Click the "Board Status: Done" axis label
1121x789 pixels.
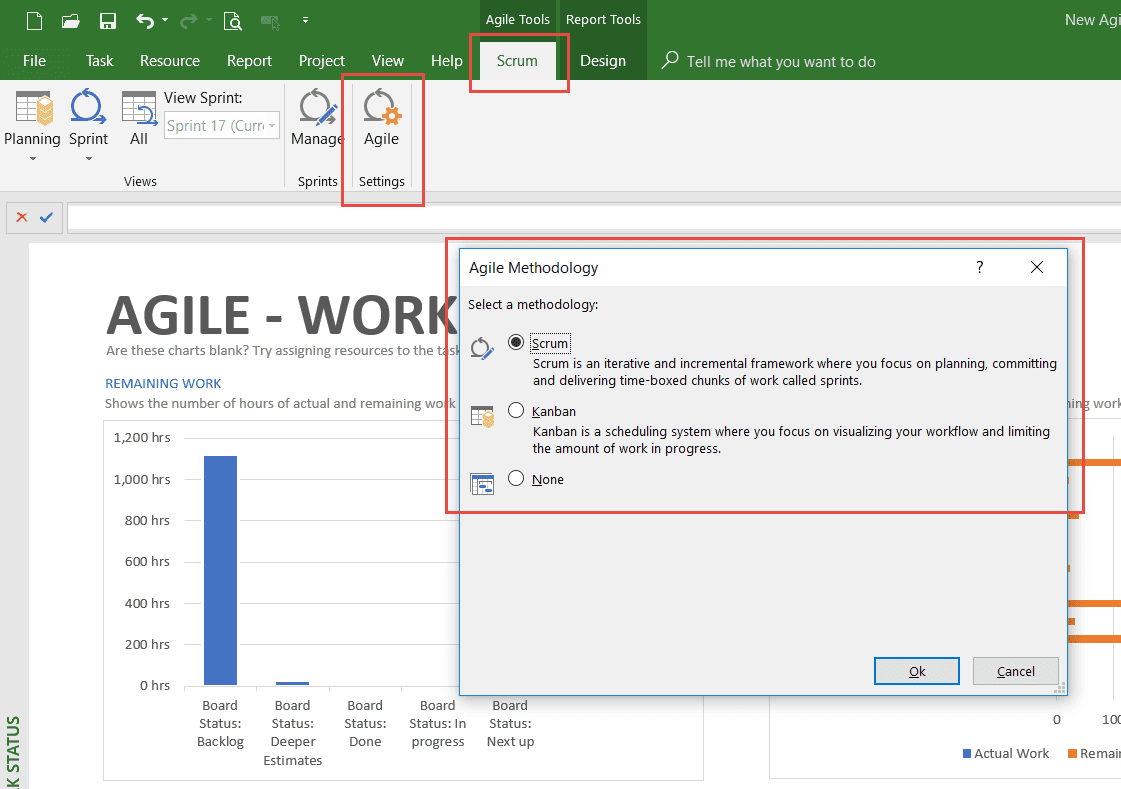point(365,723)
